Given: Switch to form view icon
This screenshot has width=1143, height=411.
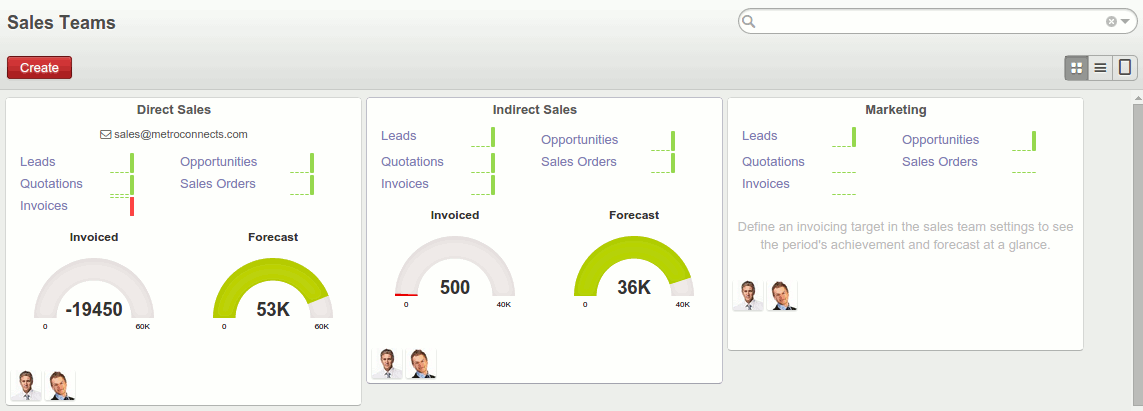Looking at the screenshot, I should pyautogui.click(x=1125, y=68).
